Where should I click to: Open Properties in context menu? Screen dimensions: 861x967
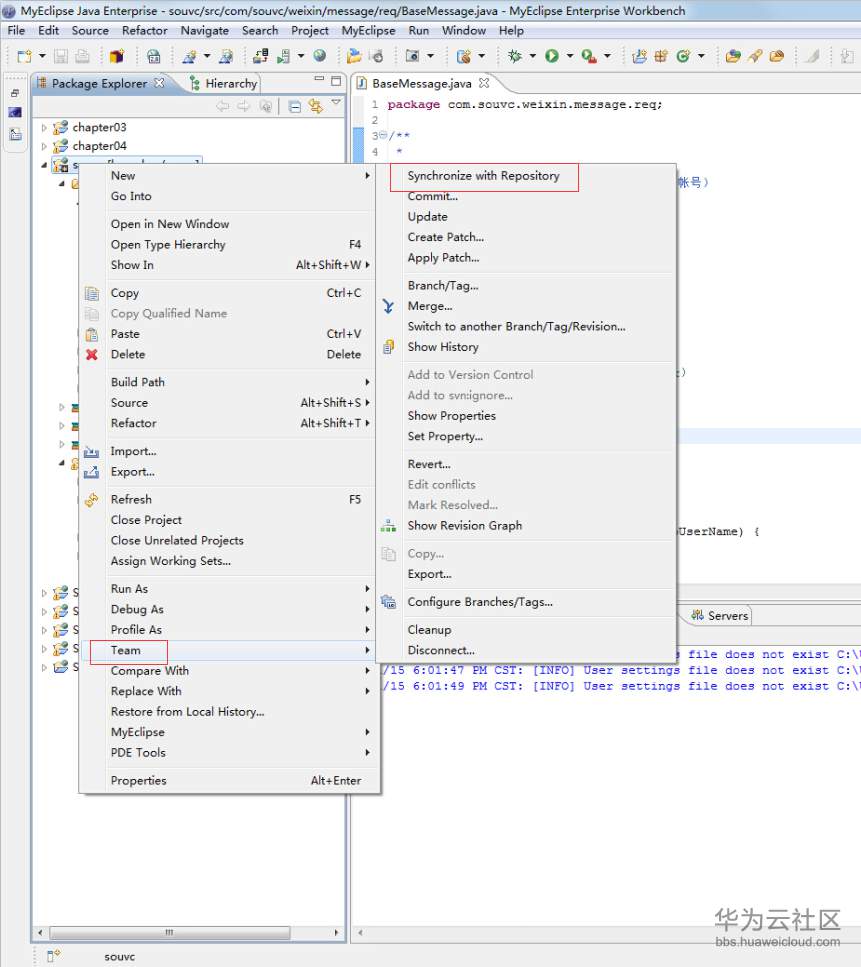[x=229, y=780]
